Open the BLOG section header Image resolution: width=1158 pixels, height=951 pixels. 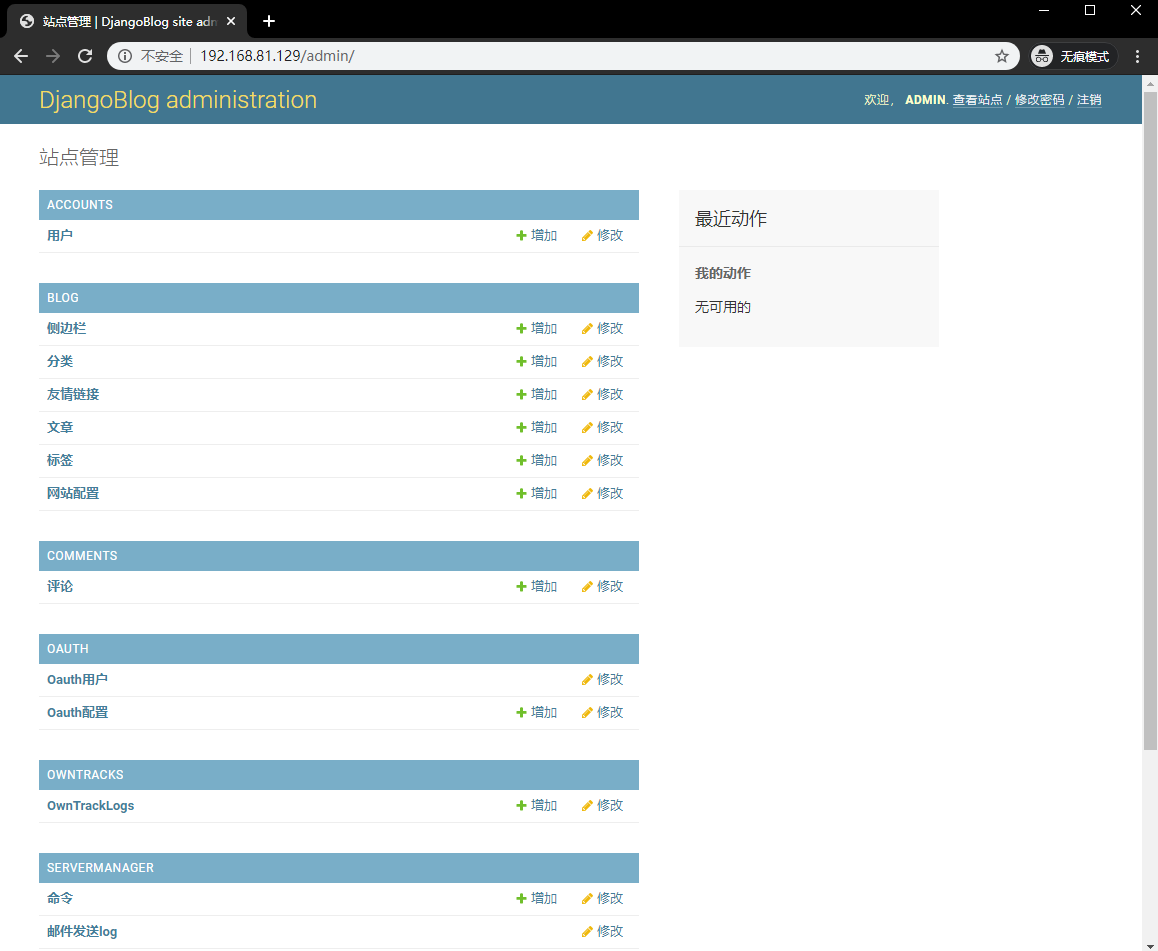coord(63,298)
